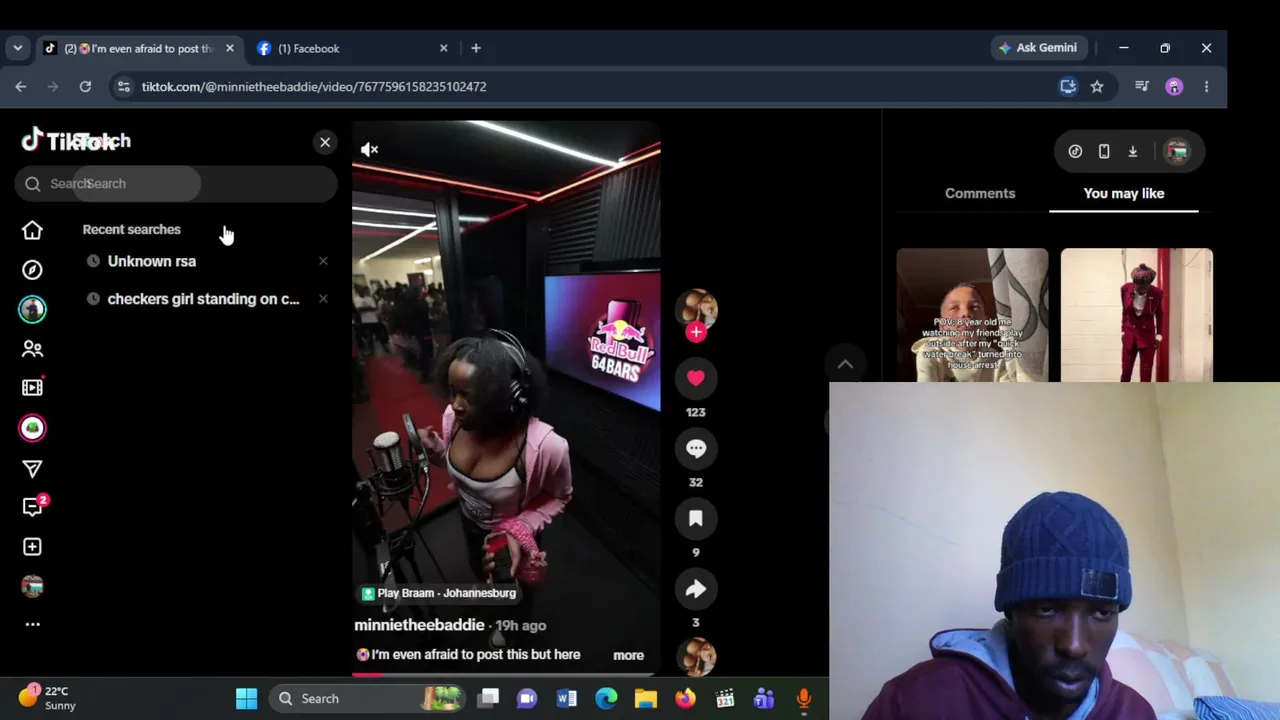Open Chrome three-dot menu
This screenshot has width=1280, height=720.
click(1206, 87)
